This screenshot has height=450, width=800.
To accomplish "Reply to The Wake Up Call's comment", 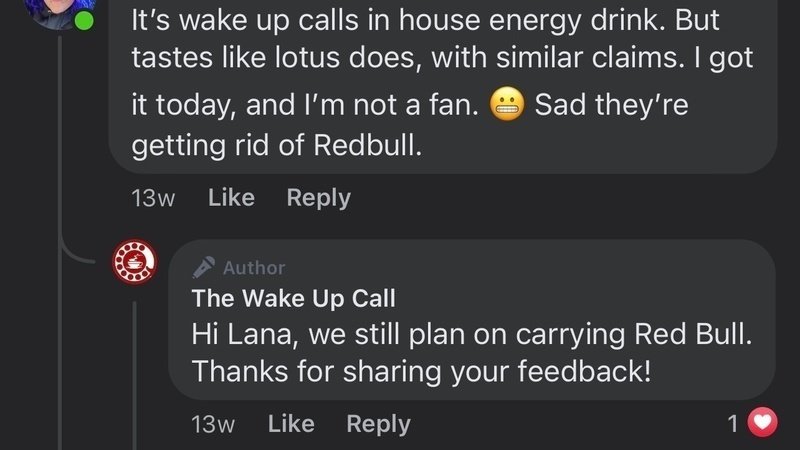I will coord(378,424).
